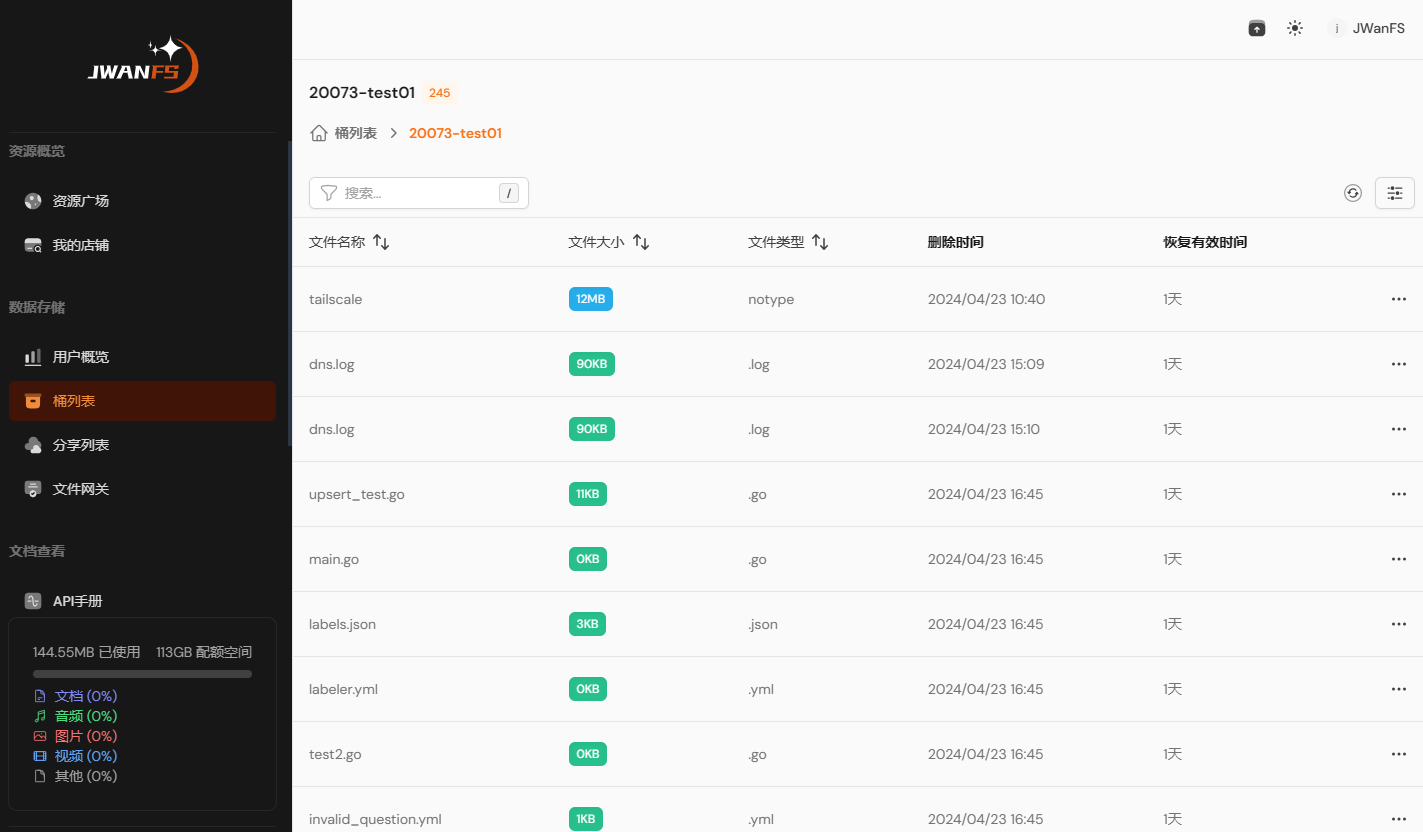Open more actions for test2.go row
The height and width of the screenshot is (832, 1423).
click(x=1399, y=754)
